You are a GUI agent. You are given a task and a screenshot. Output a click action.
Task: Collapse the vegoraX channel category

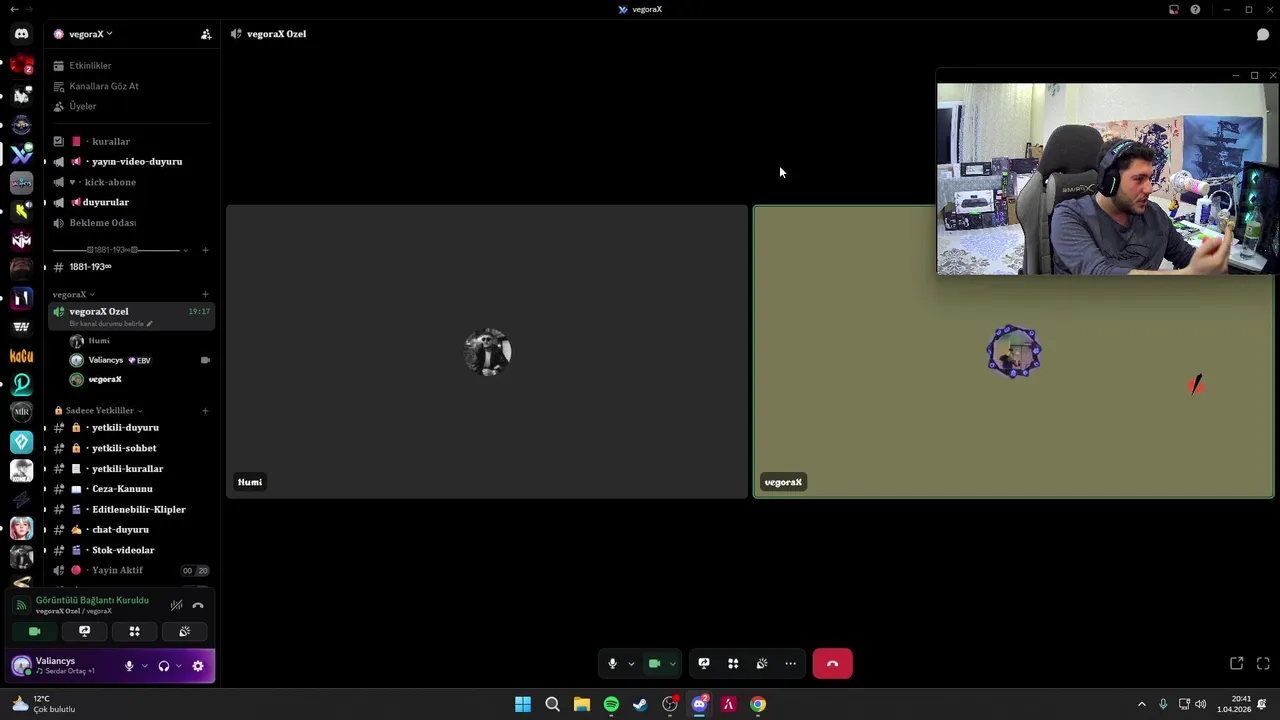click(73, 294)
